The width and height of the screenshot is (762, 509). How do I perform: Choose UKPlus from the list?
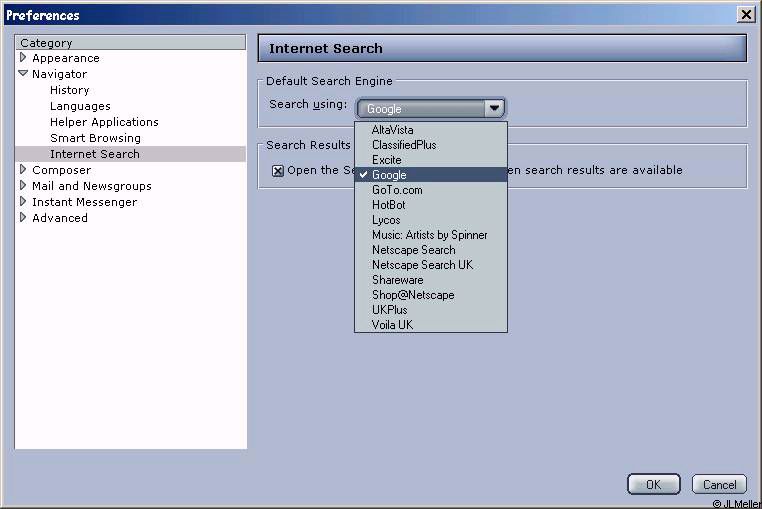point(431,310)
